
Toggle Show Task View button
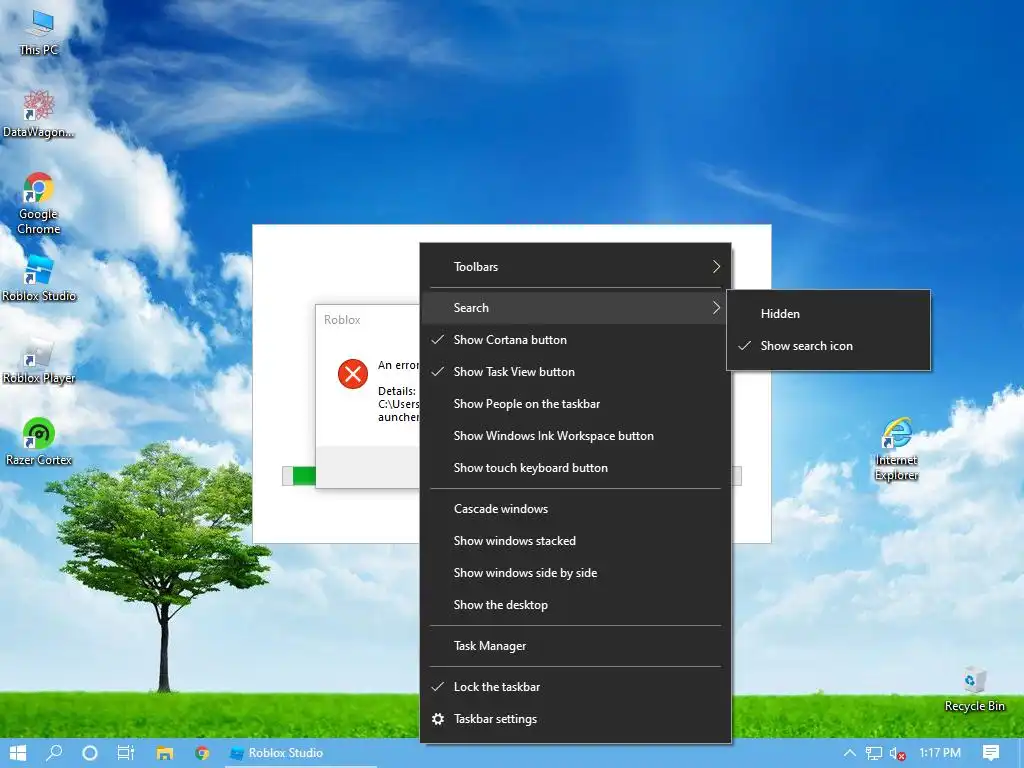click(575, 372)
